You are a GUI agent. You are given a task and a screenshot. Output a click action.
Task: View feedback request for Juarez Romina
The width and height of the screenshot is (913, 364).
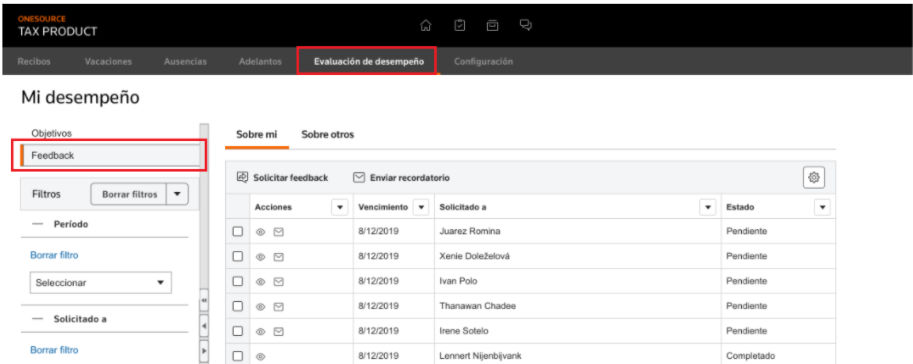click(x=261, y=232)
